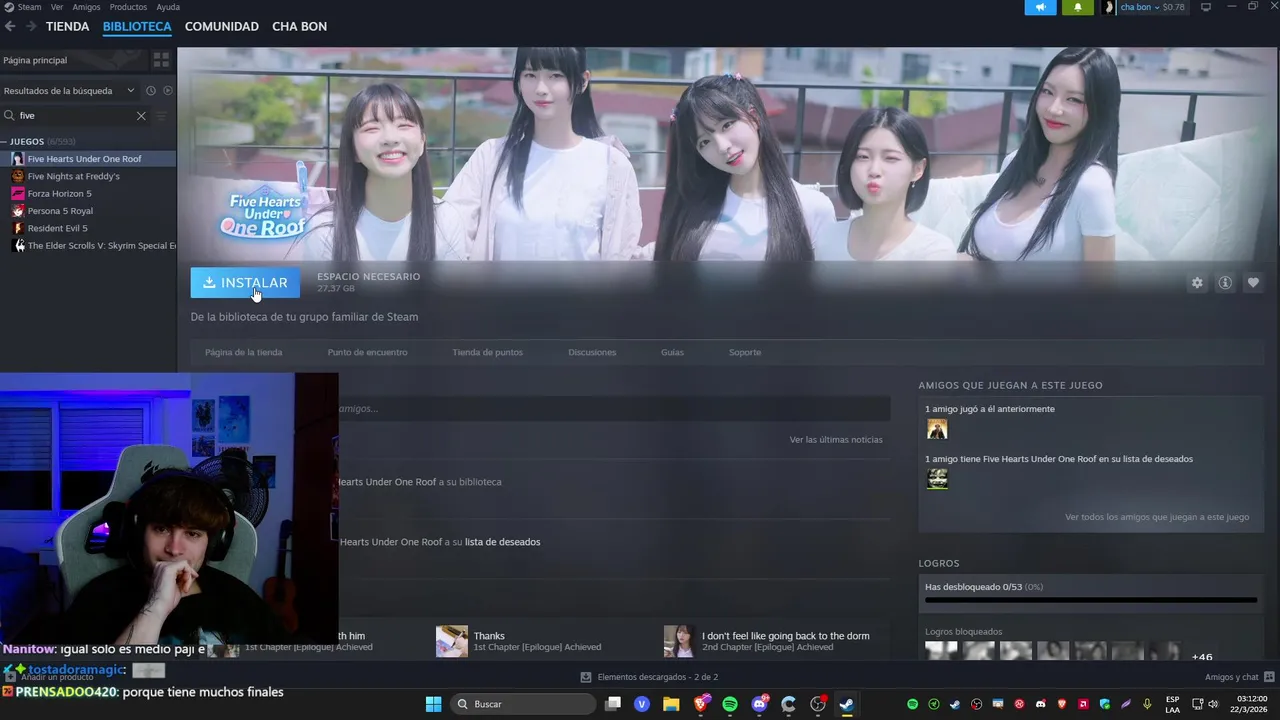The width and height of the screenshot is (1280, 720).
Task: Open Tienda de puntos link
Action: (487, 352)
